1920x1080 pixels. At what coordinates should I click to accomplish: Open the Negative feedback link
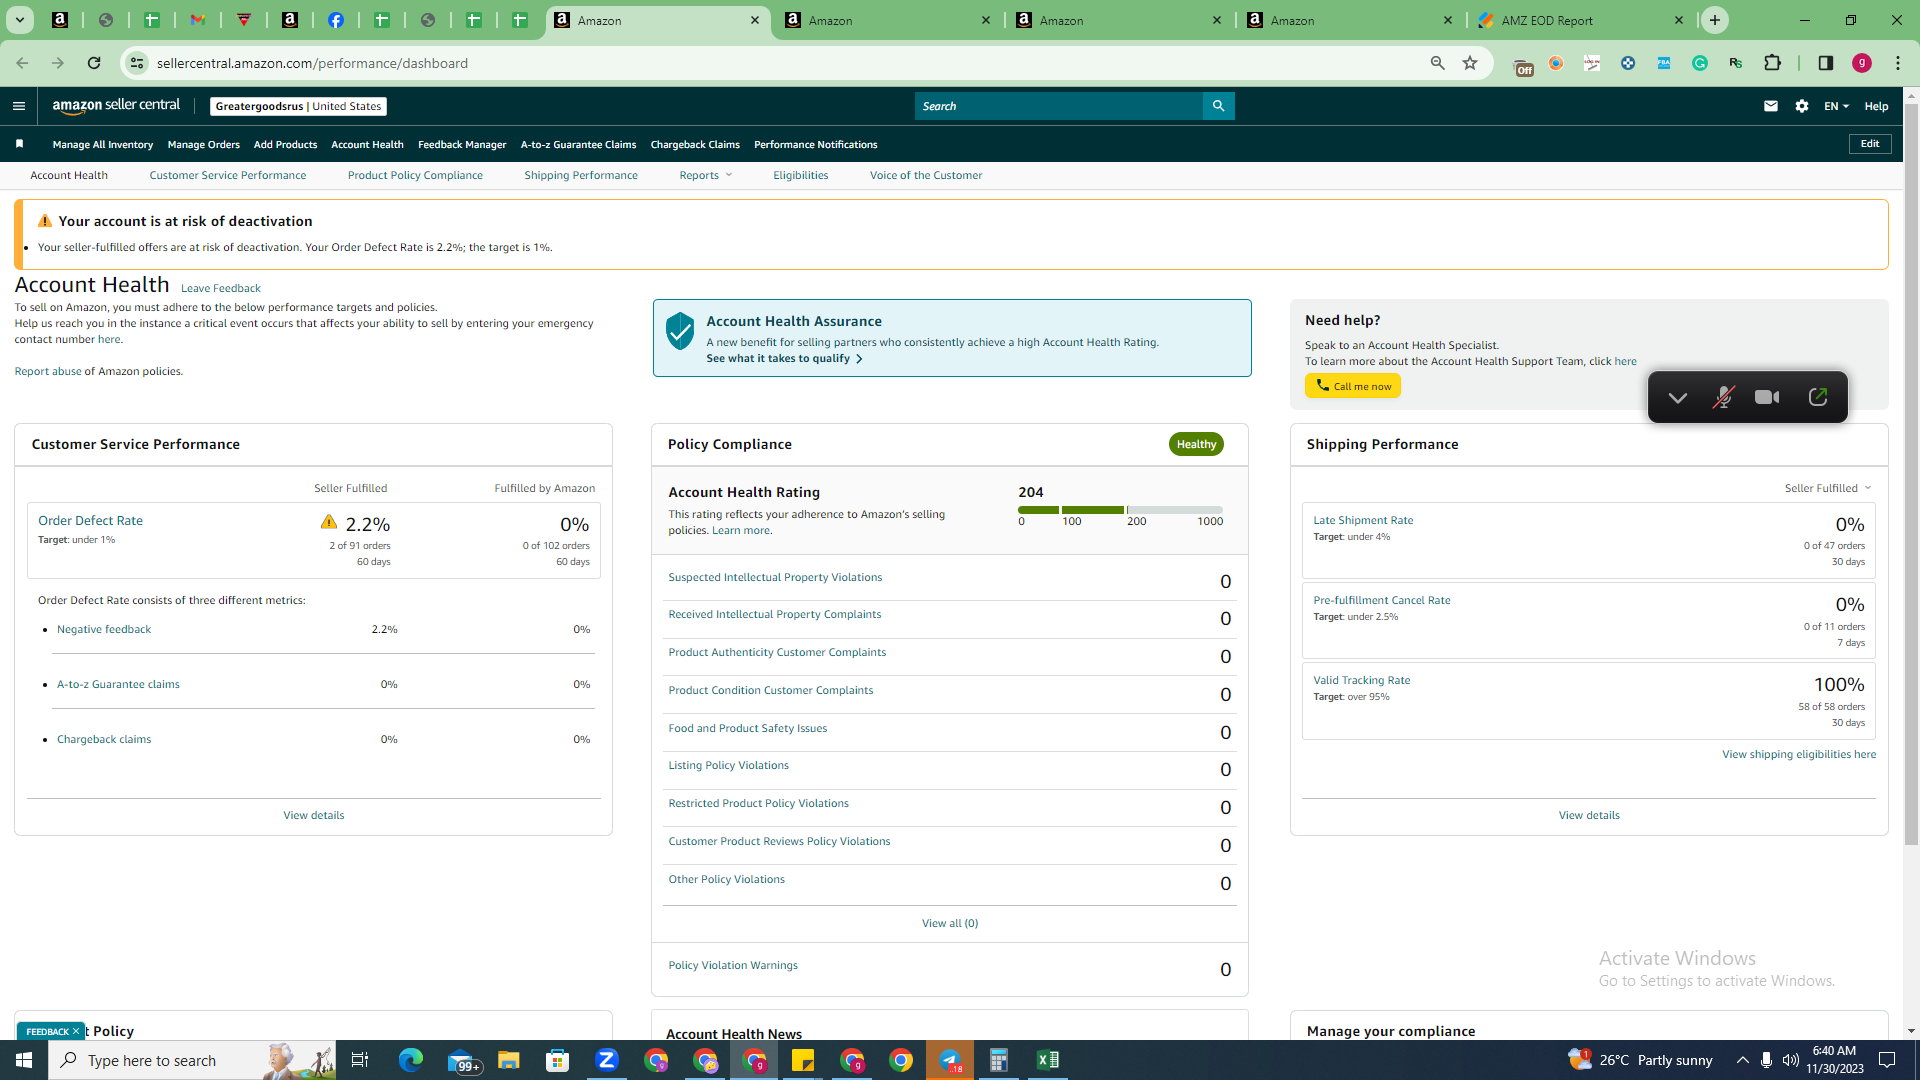(104, 629)
